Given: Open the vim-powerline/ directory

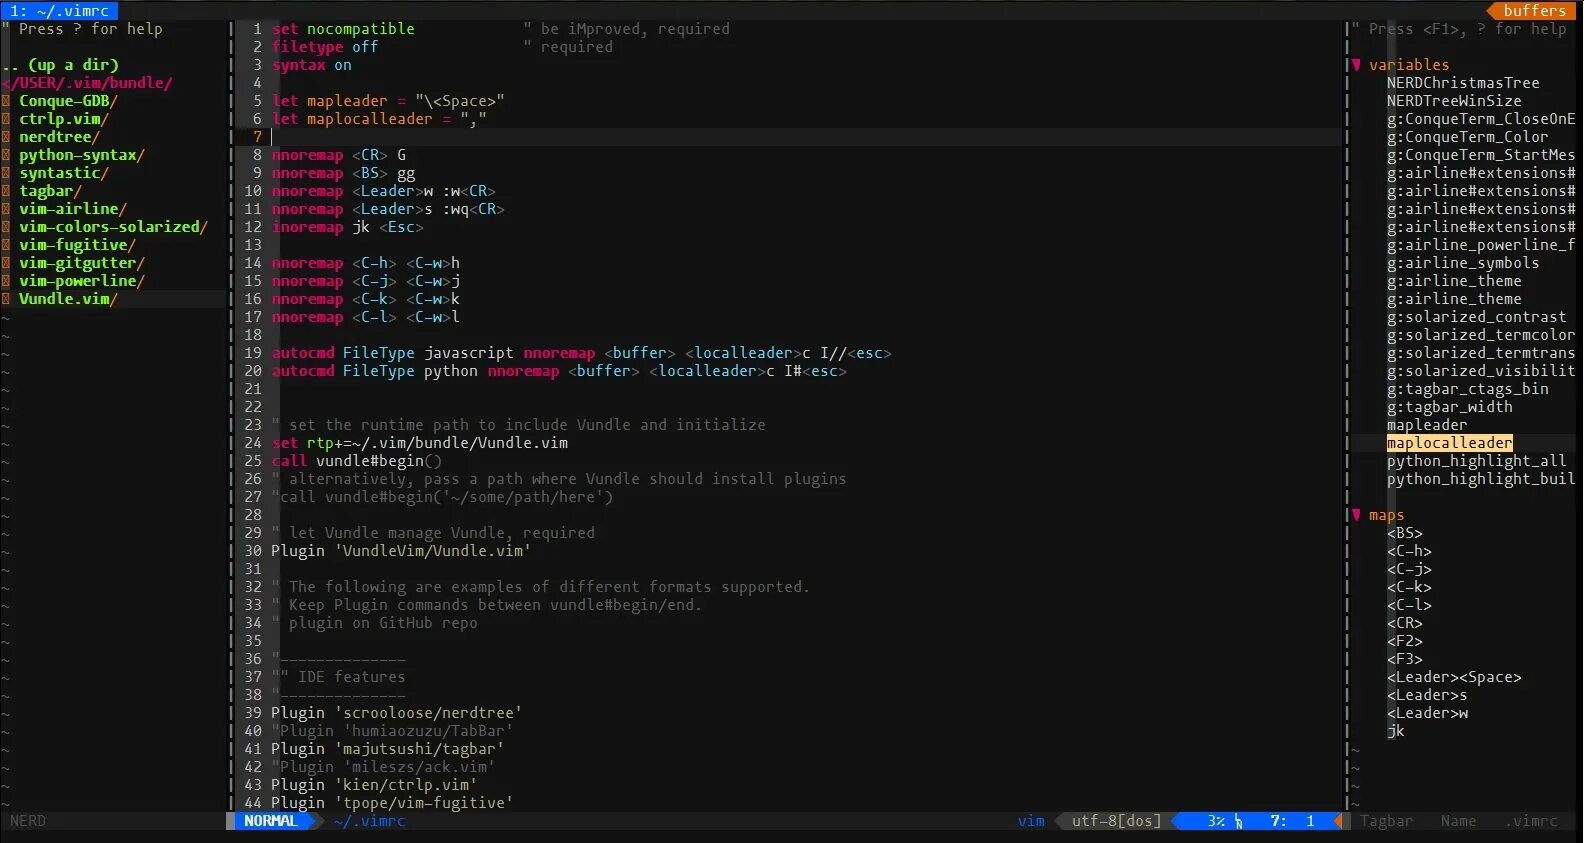Looking at the screenshot, I should [82, 281].
